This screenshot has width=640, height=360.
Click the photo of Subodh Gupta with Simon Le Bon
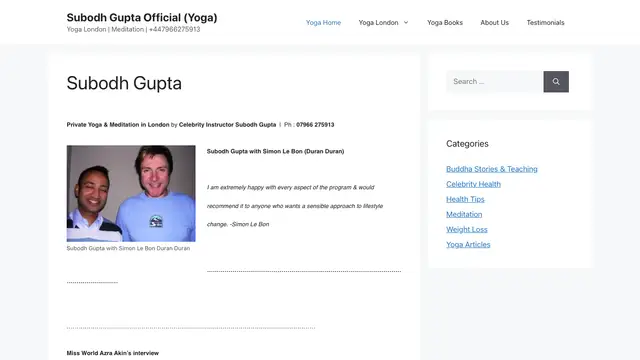(131, 193)
